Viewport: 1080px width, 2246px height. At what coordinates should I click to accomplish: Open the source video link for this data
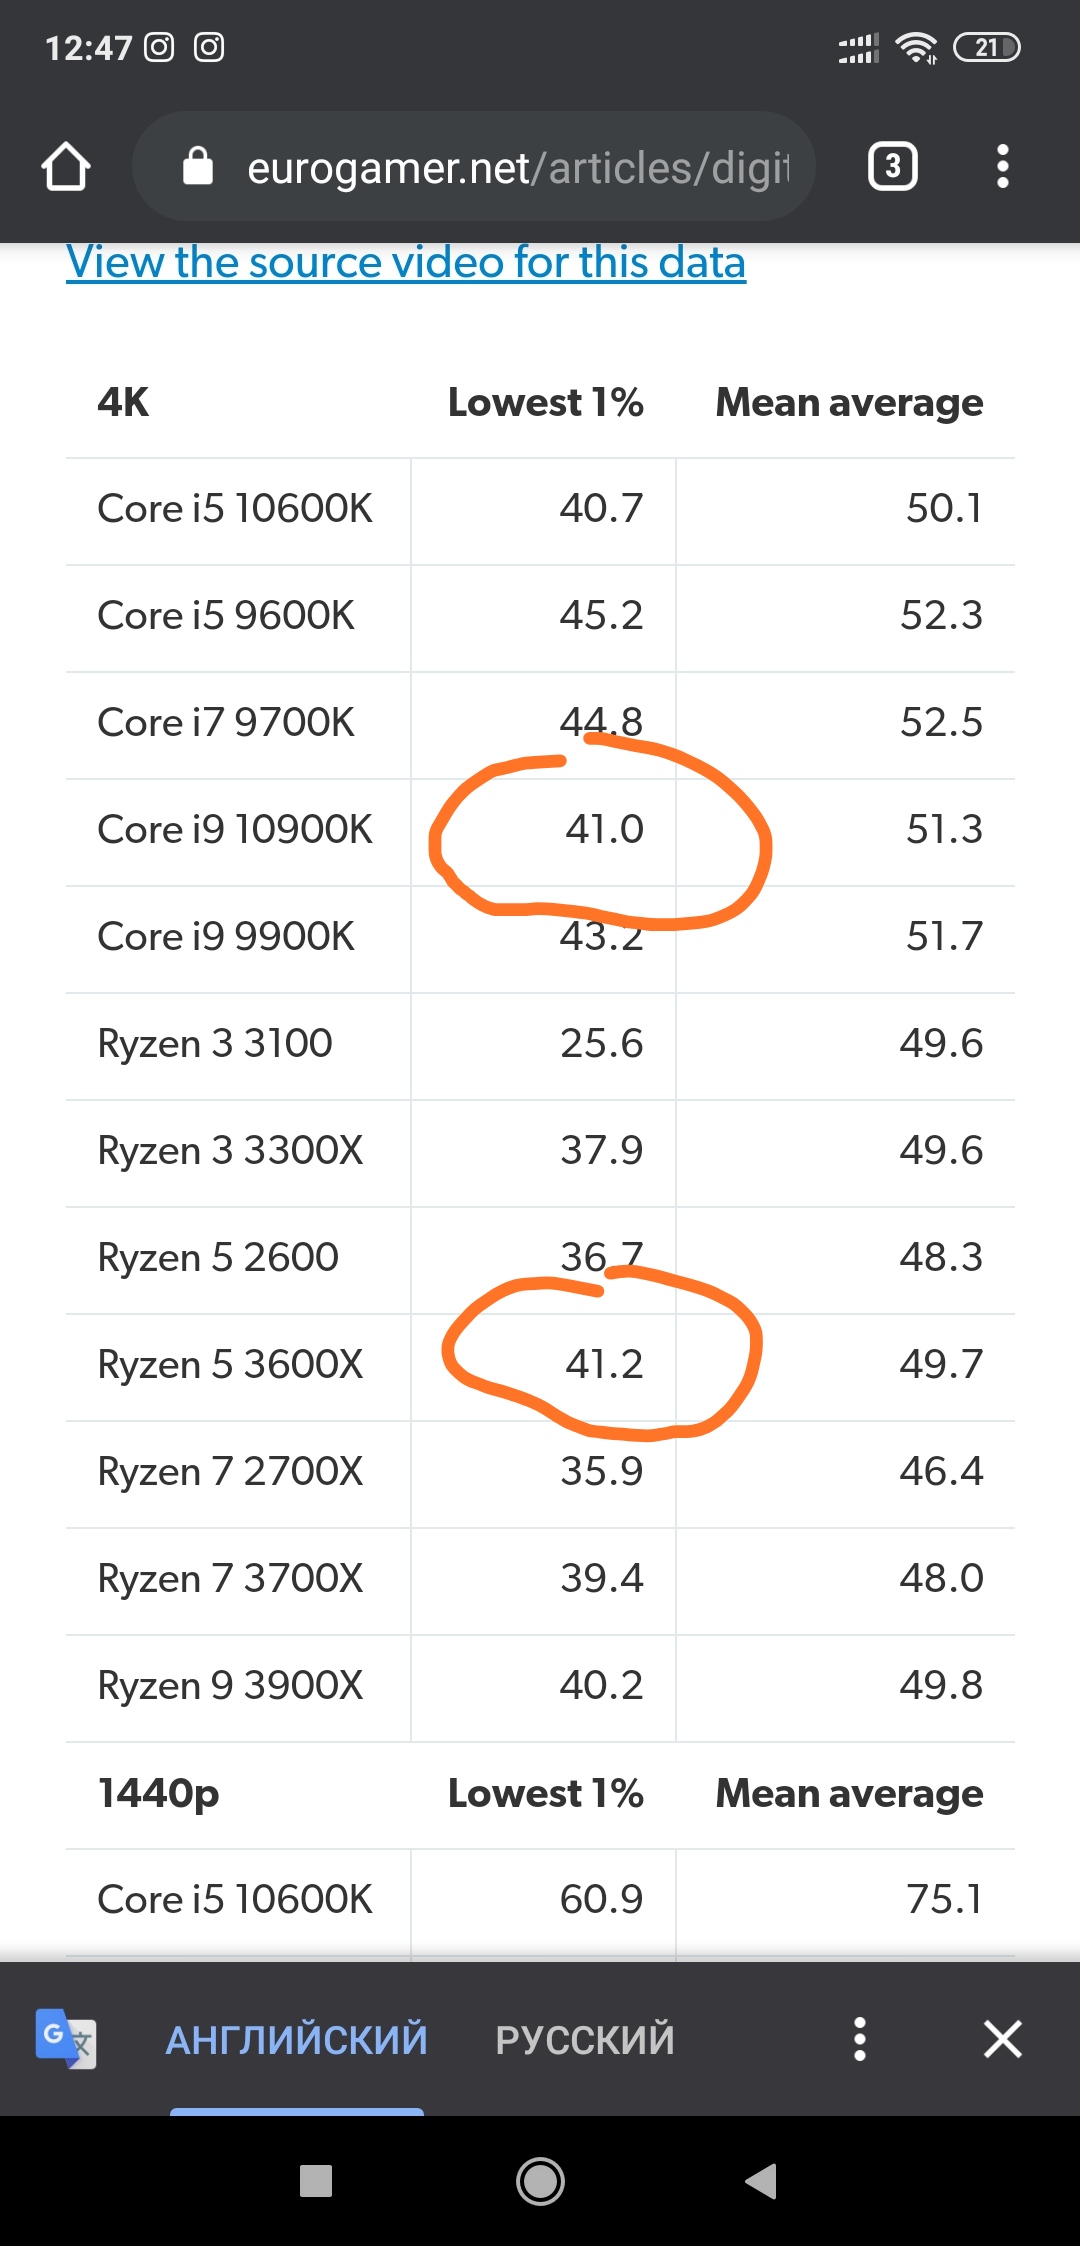pyautogui.click(x=406, y=263)
